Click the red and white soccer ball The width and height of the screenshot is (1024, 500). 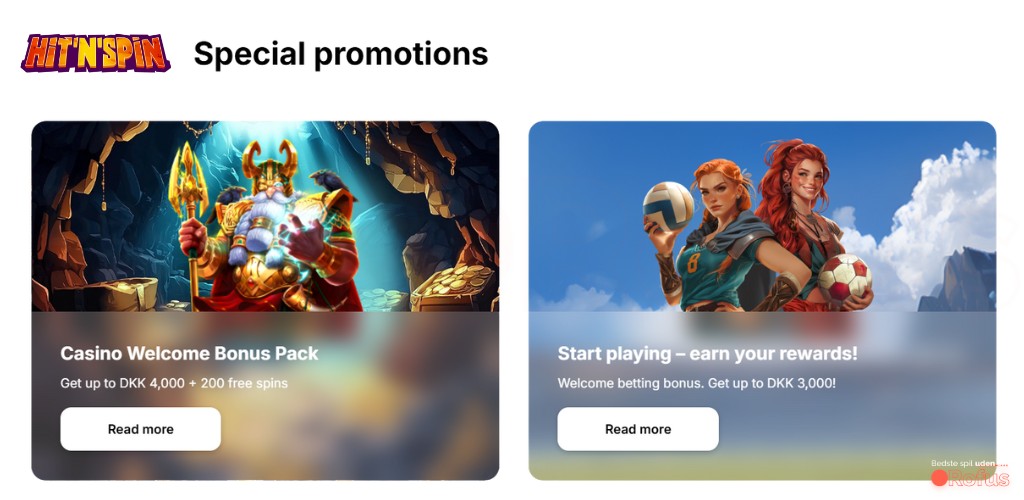click(x=844, y=278)
